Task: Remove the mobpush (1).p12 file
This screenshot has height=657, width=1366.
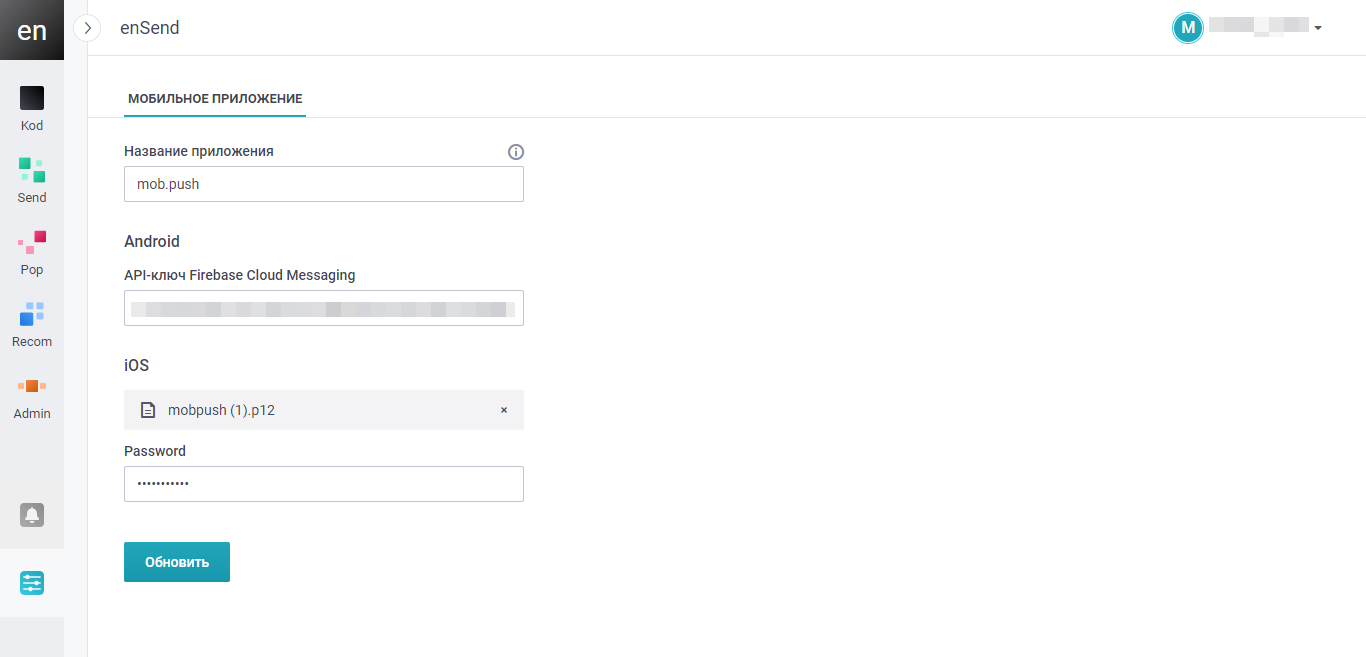Action: point(504,410)
